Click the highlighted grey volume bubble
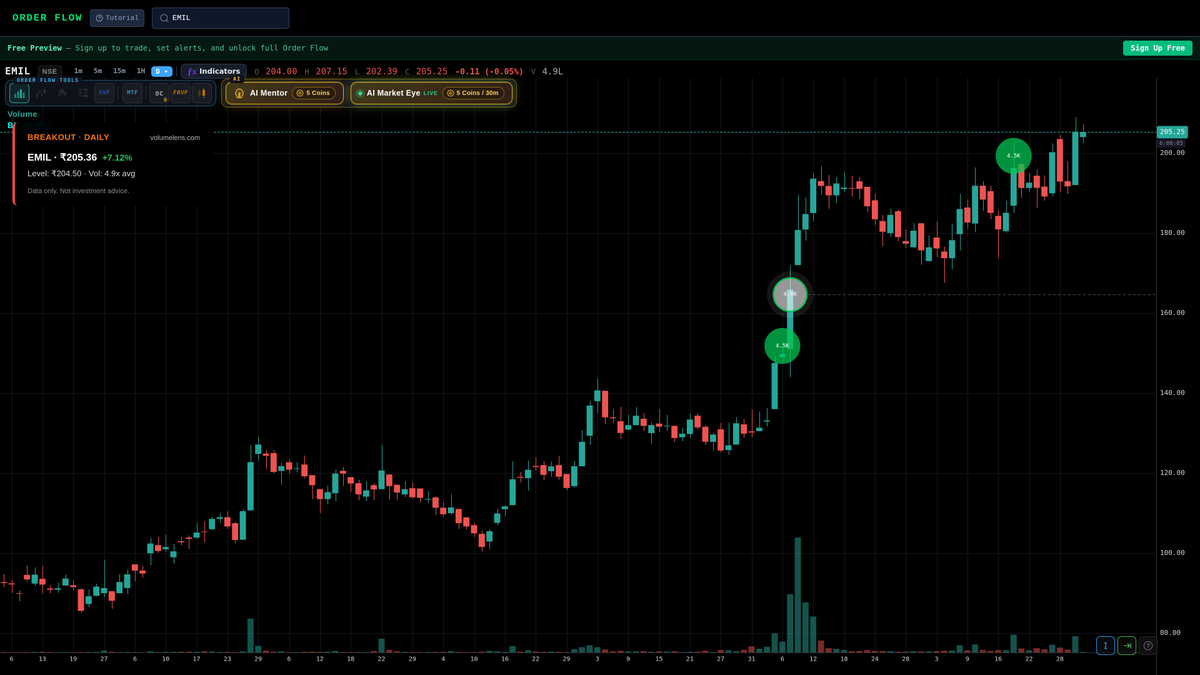This screenshot has width=1200, height=675. [790, 294]
